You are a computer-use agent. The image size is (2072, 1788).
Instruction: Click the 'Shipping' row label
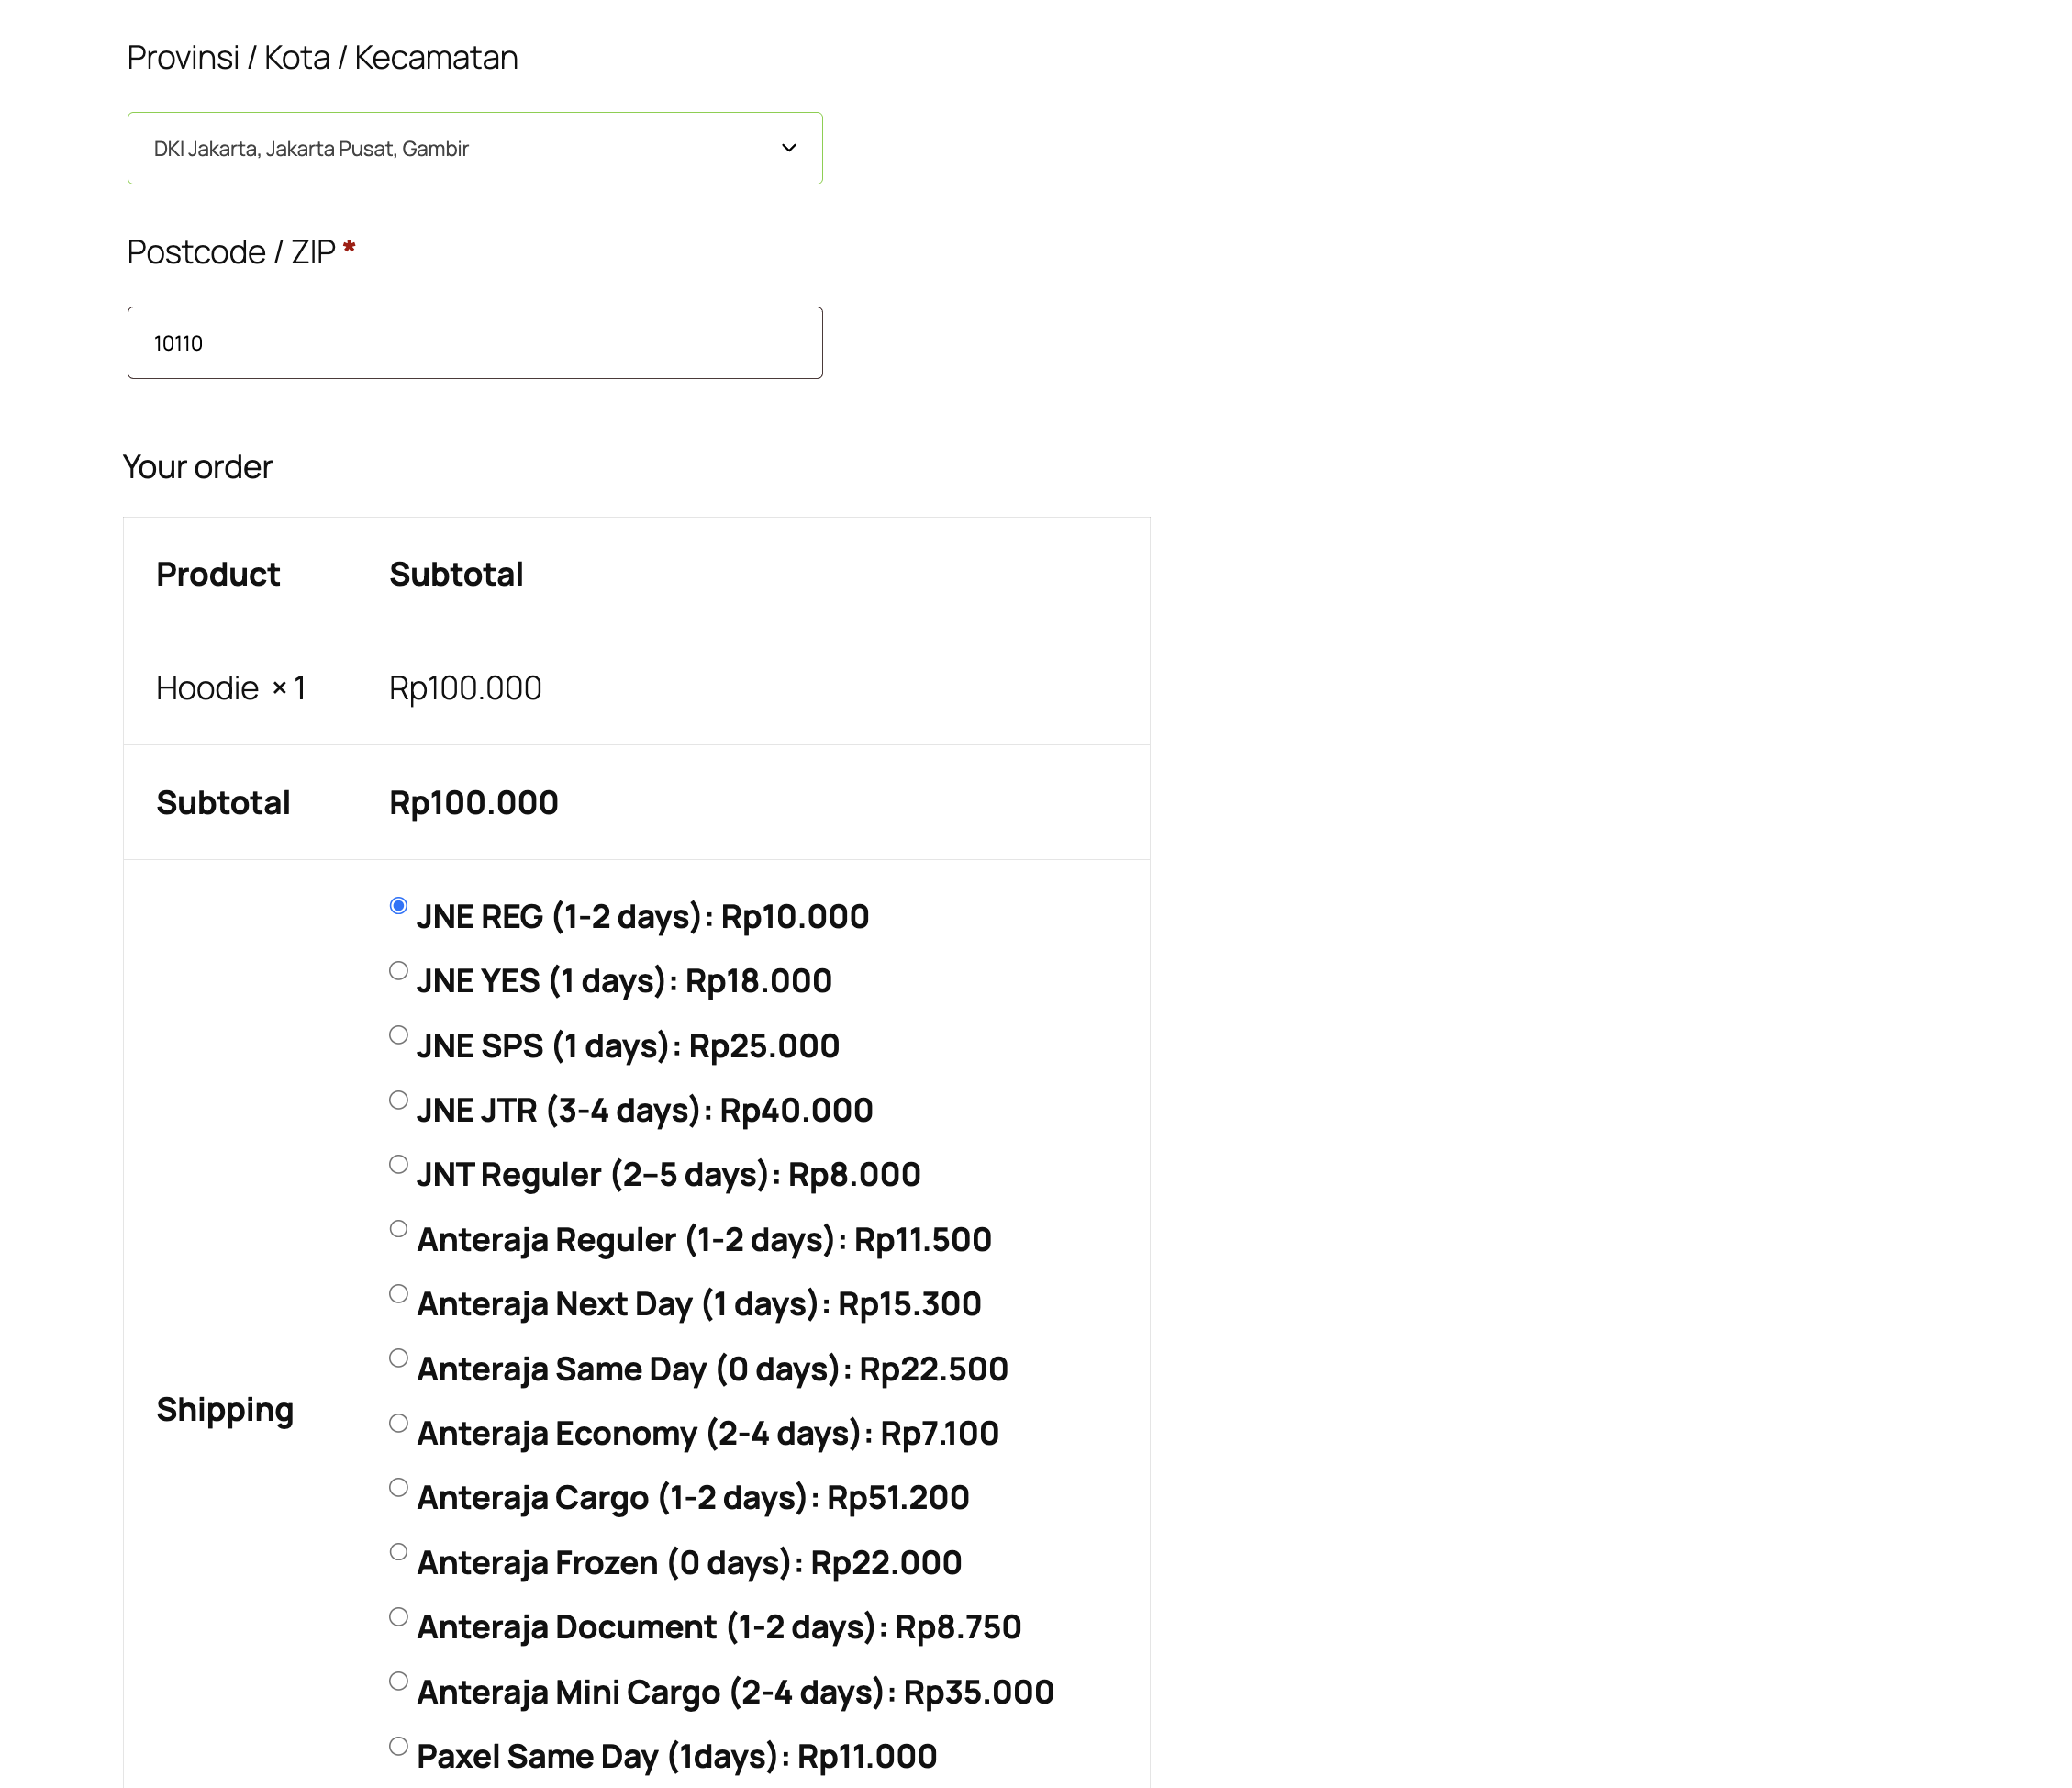(225, 1409)
